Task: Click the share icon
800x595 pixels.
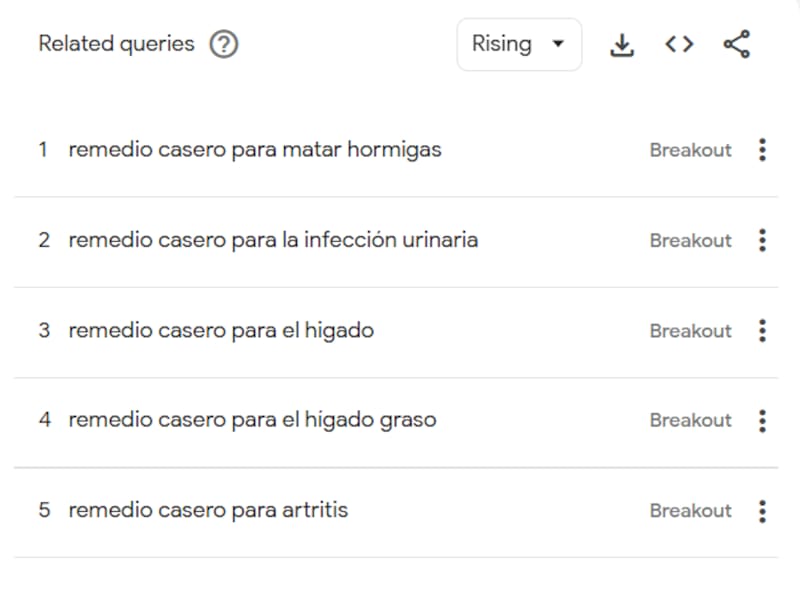Action: (x=736, y=44)
